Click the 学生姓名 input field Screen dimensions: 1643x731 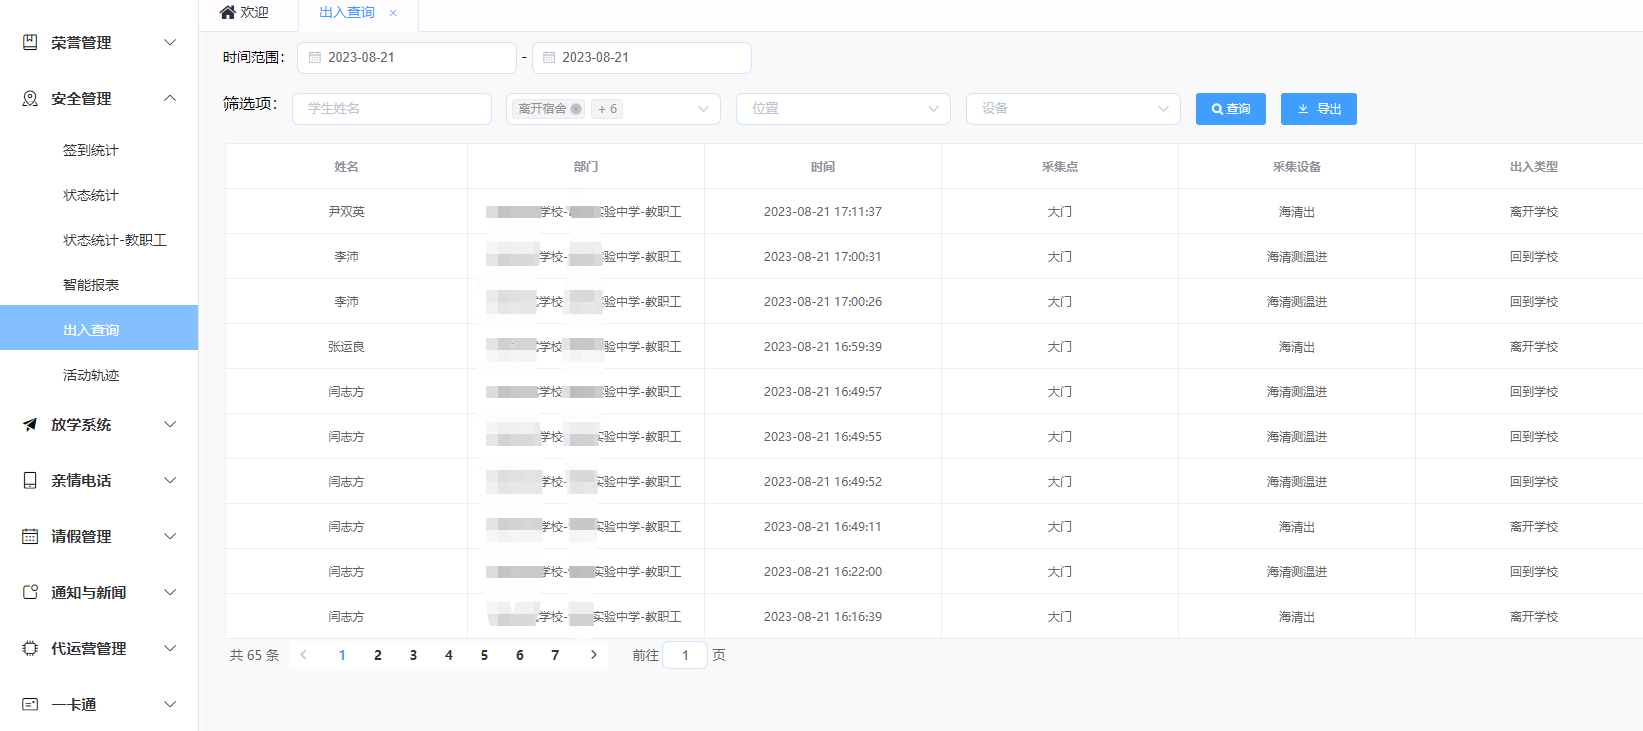pyautogui.click(x=392, y=109)
